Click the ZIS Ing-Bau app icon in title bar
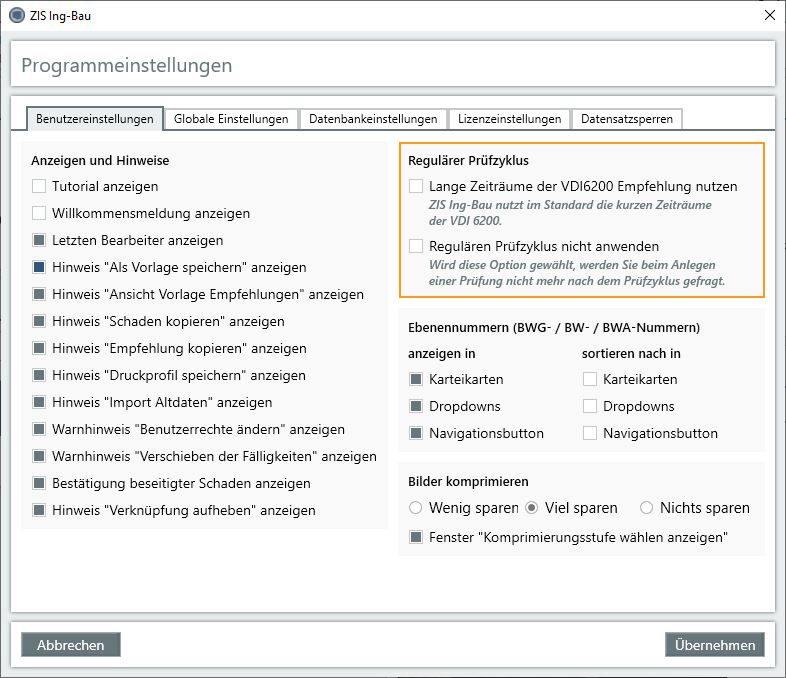This screenshot has height=678, width=786. [x=17, y=16]
